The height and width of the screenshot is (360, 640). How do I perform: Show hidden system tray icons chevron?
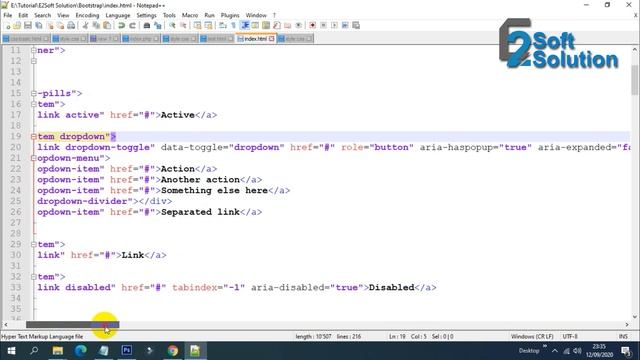555,351
